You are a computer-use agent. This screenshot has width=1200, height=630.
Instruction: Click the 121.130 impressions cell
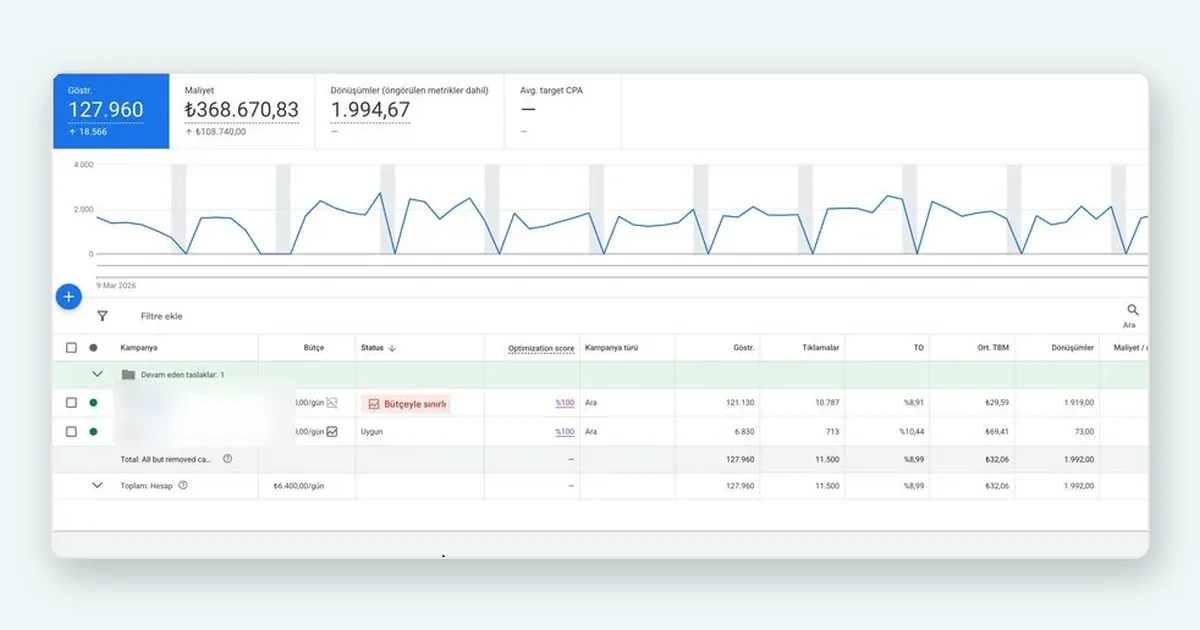coord(738,403)
